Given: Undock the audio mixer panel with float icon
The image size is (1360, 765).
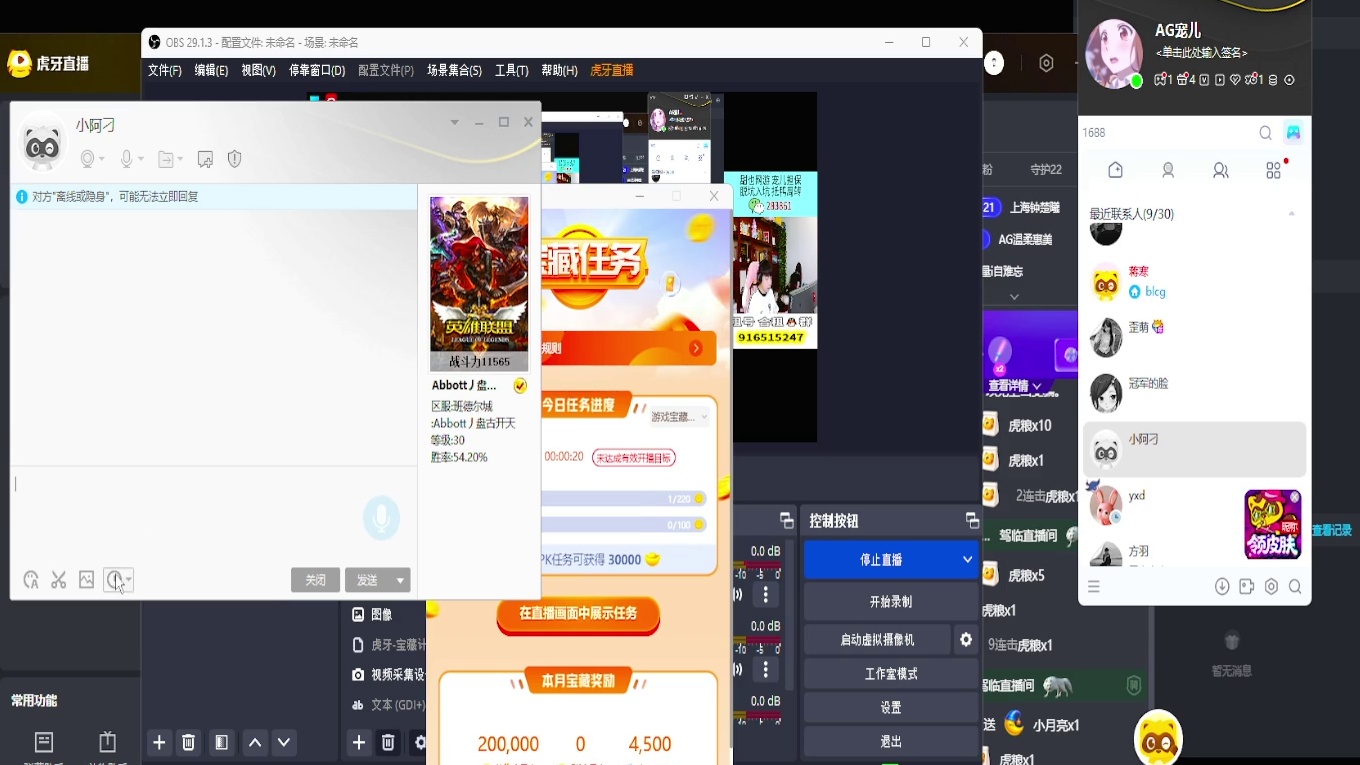Looking at the screenshot, I should click(x=787, y=520).
